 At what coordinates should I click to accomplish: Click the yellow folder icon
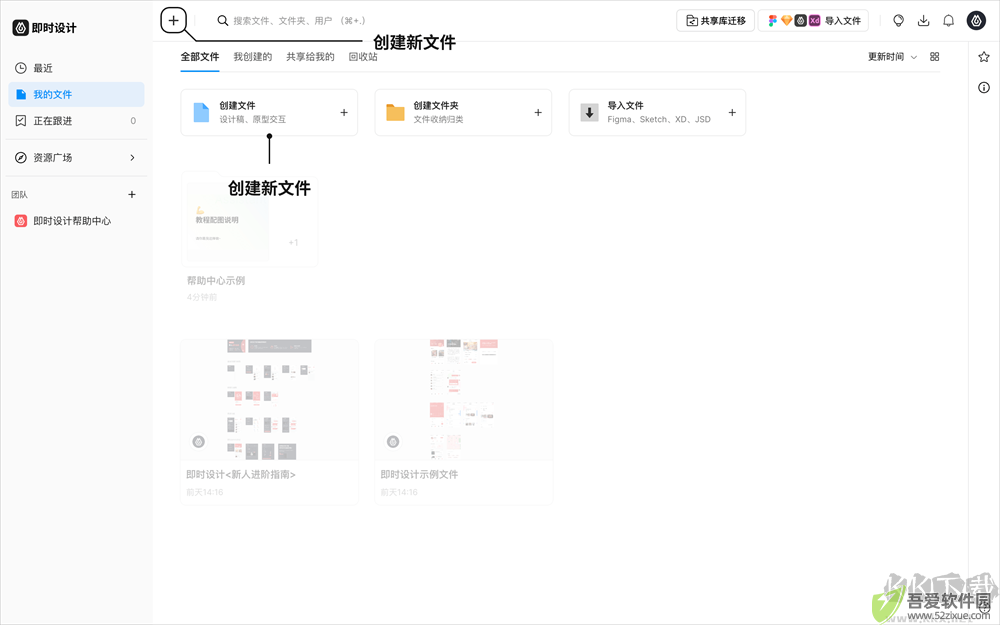click(x=395, y=112)
